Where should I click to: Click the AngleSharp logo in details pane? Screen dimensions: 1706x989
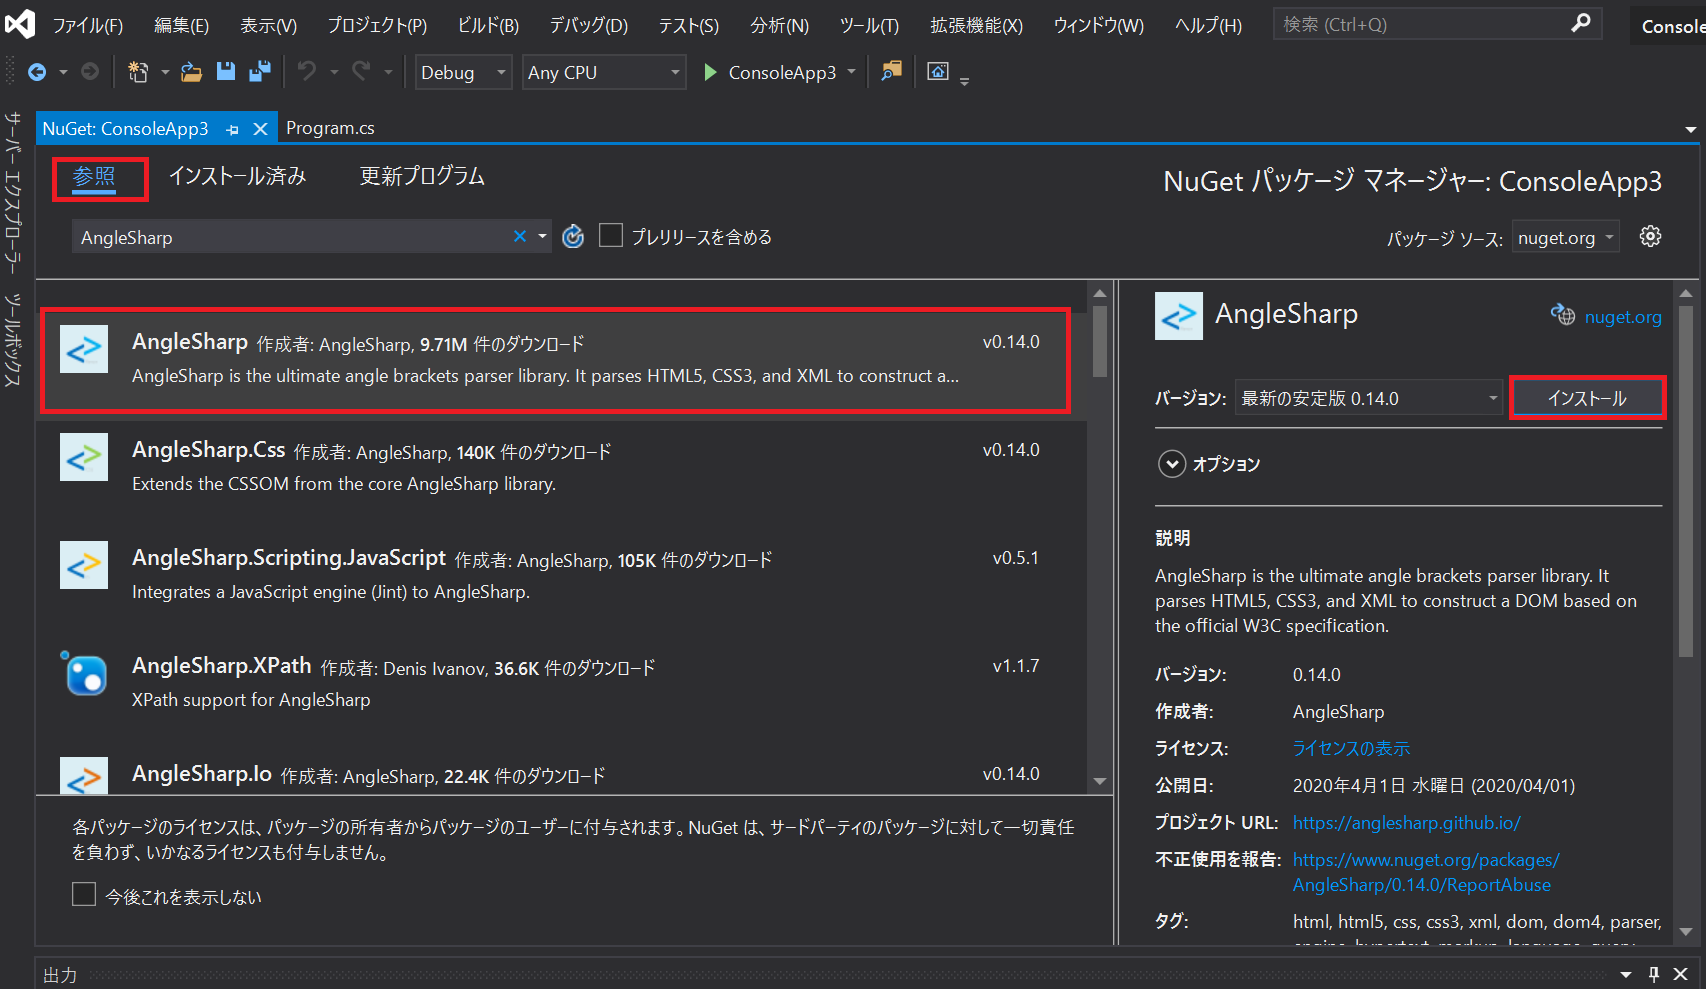(1179, 316)
